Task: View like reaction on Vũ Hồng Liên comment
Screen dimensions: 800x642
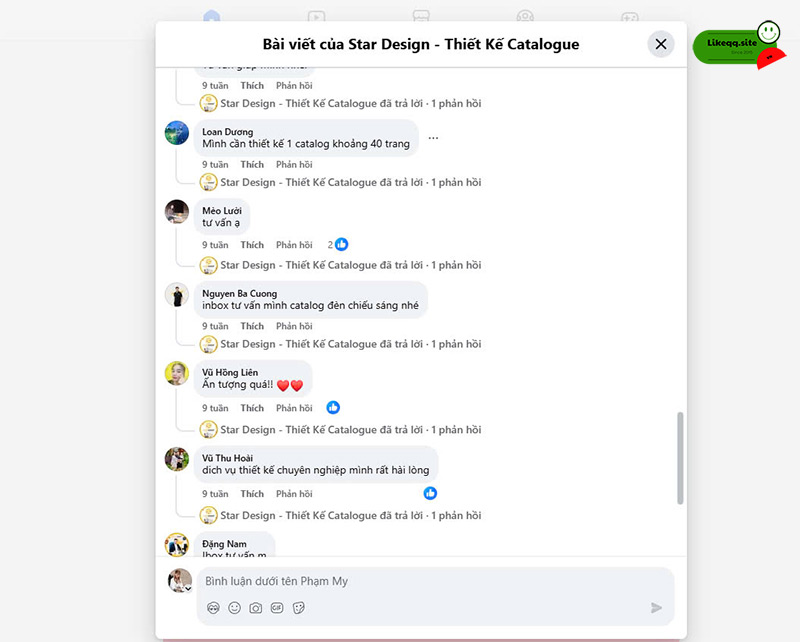Action: click(333, 408)
